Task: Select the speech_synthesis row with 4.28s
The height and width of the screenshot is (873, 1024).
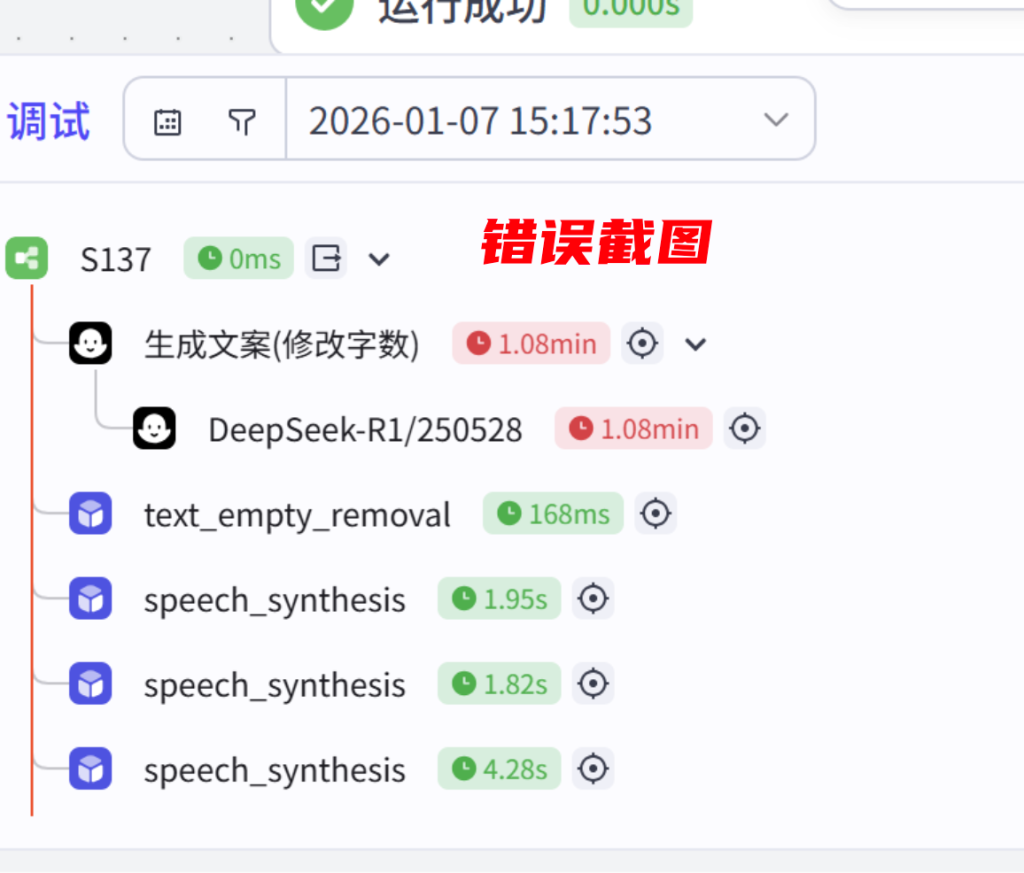Action: point(342,769)
